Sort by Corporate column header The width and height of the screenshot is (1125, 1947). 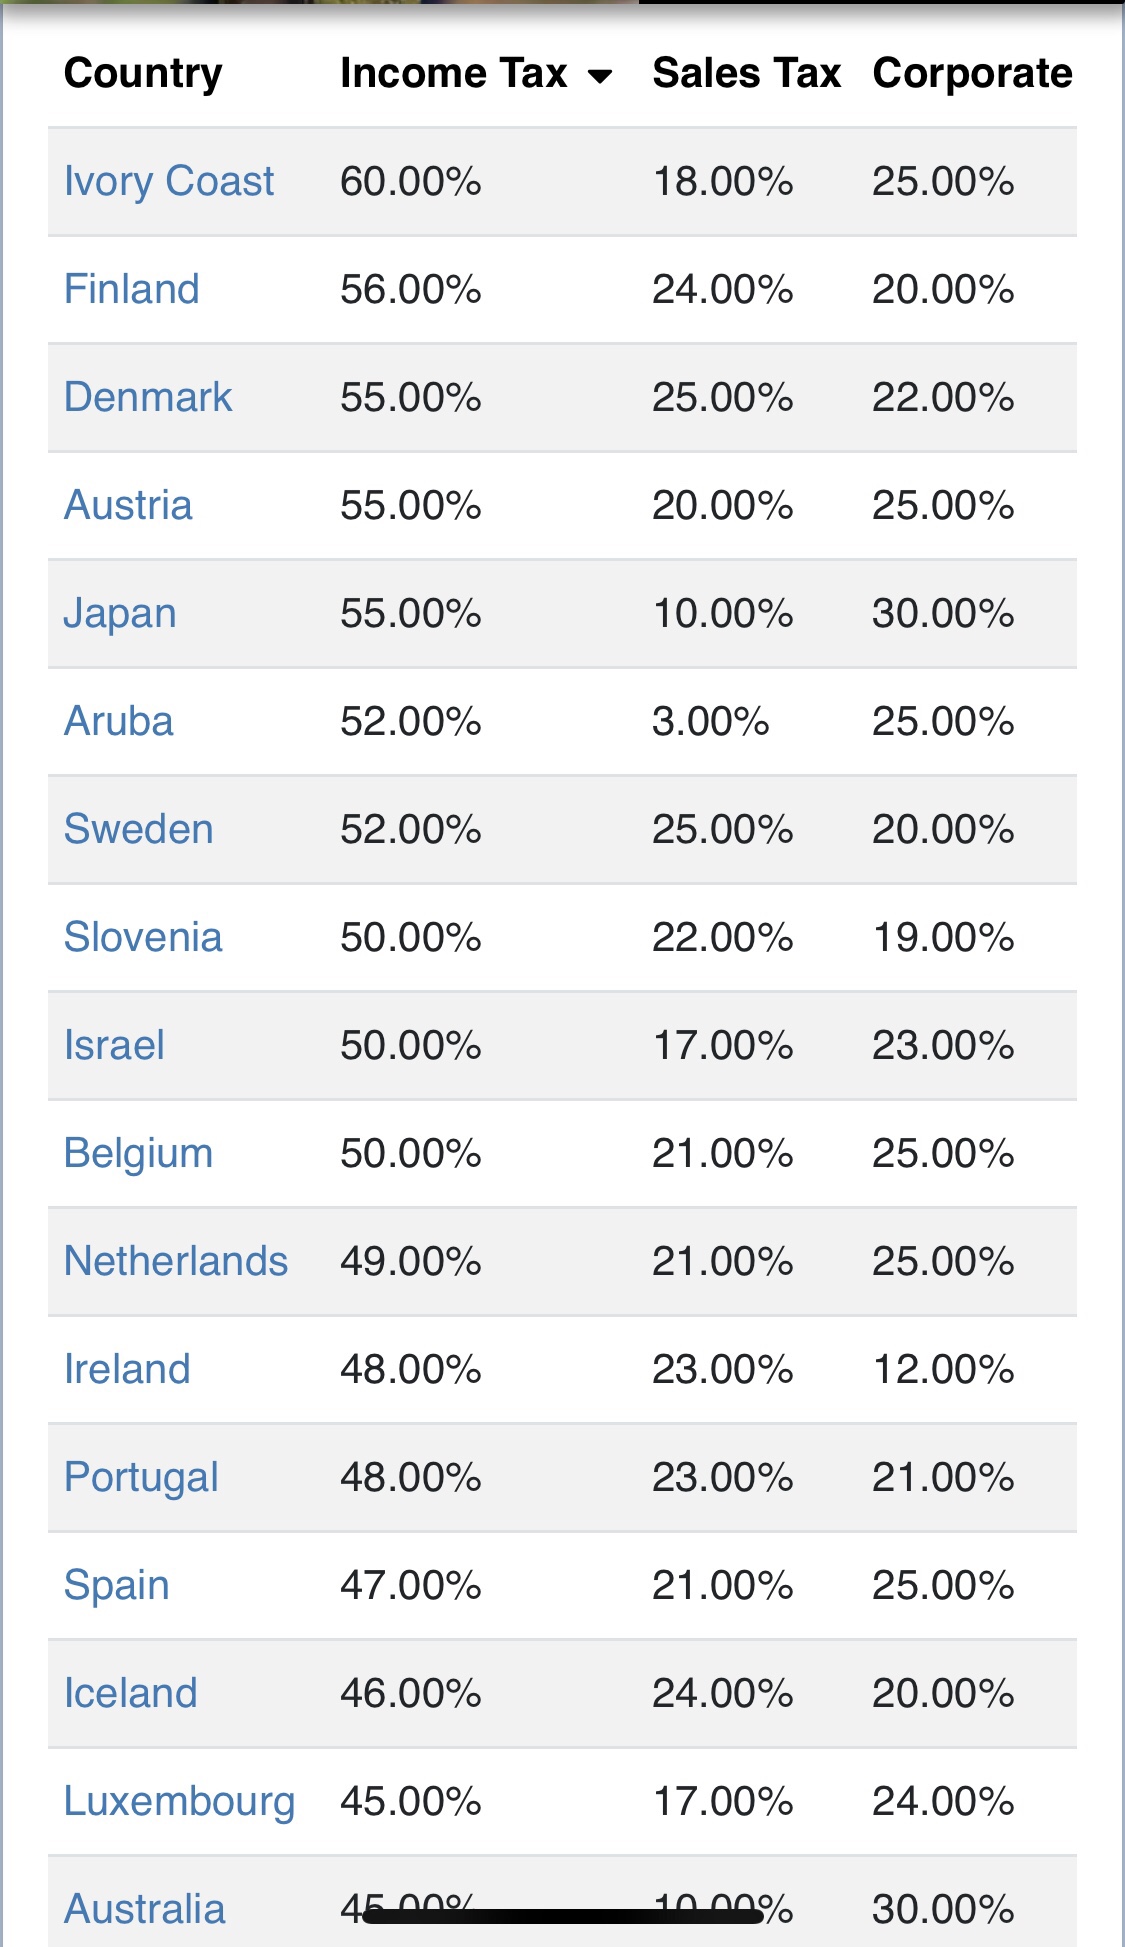pos(971,73)
